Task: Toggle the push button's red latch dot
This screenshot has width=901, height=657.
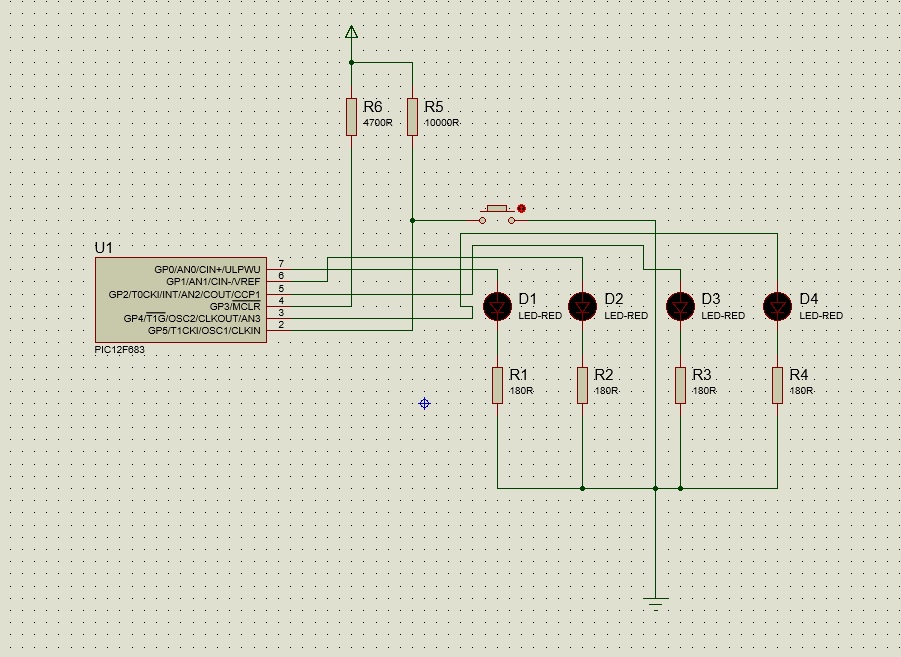Action: (x=521, y=208)
